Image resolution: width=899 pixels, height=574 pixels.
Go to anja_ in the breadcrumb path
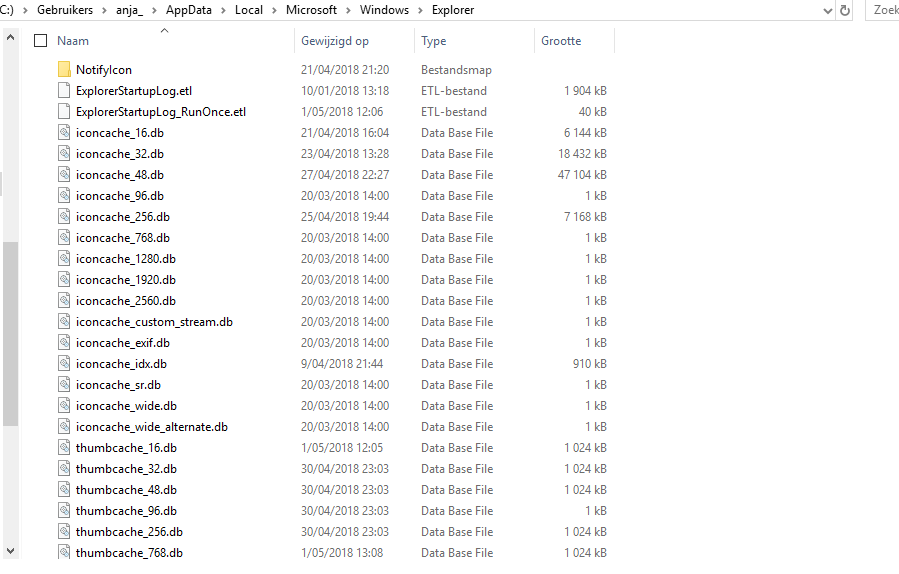(130, 10)
